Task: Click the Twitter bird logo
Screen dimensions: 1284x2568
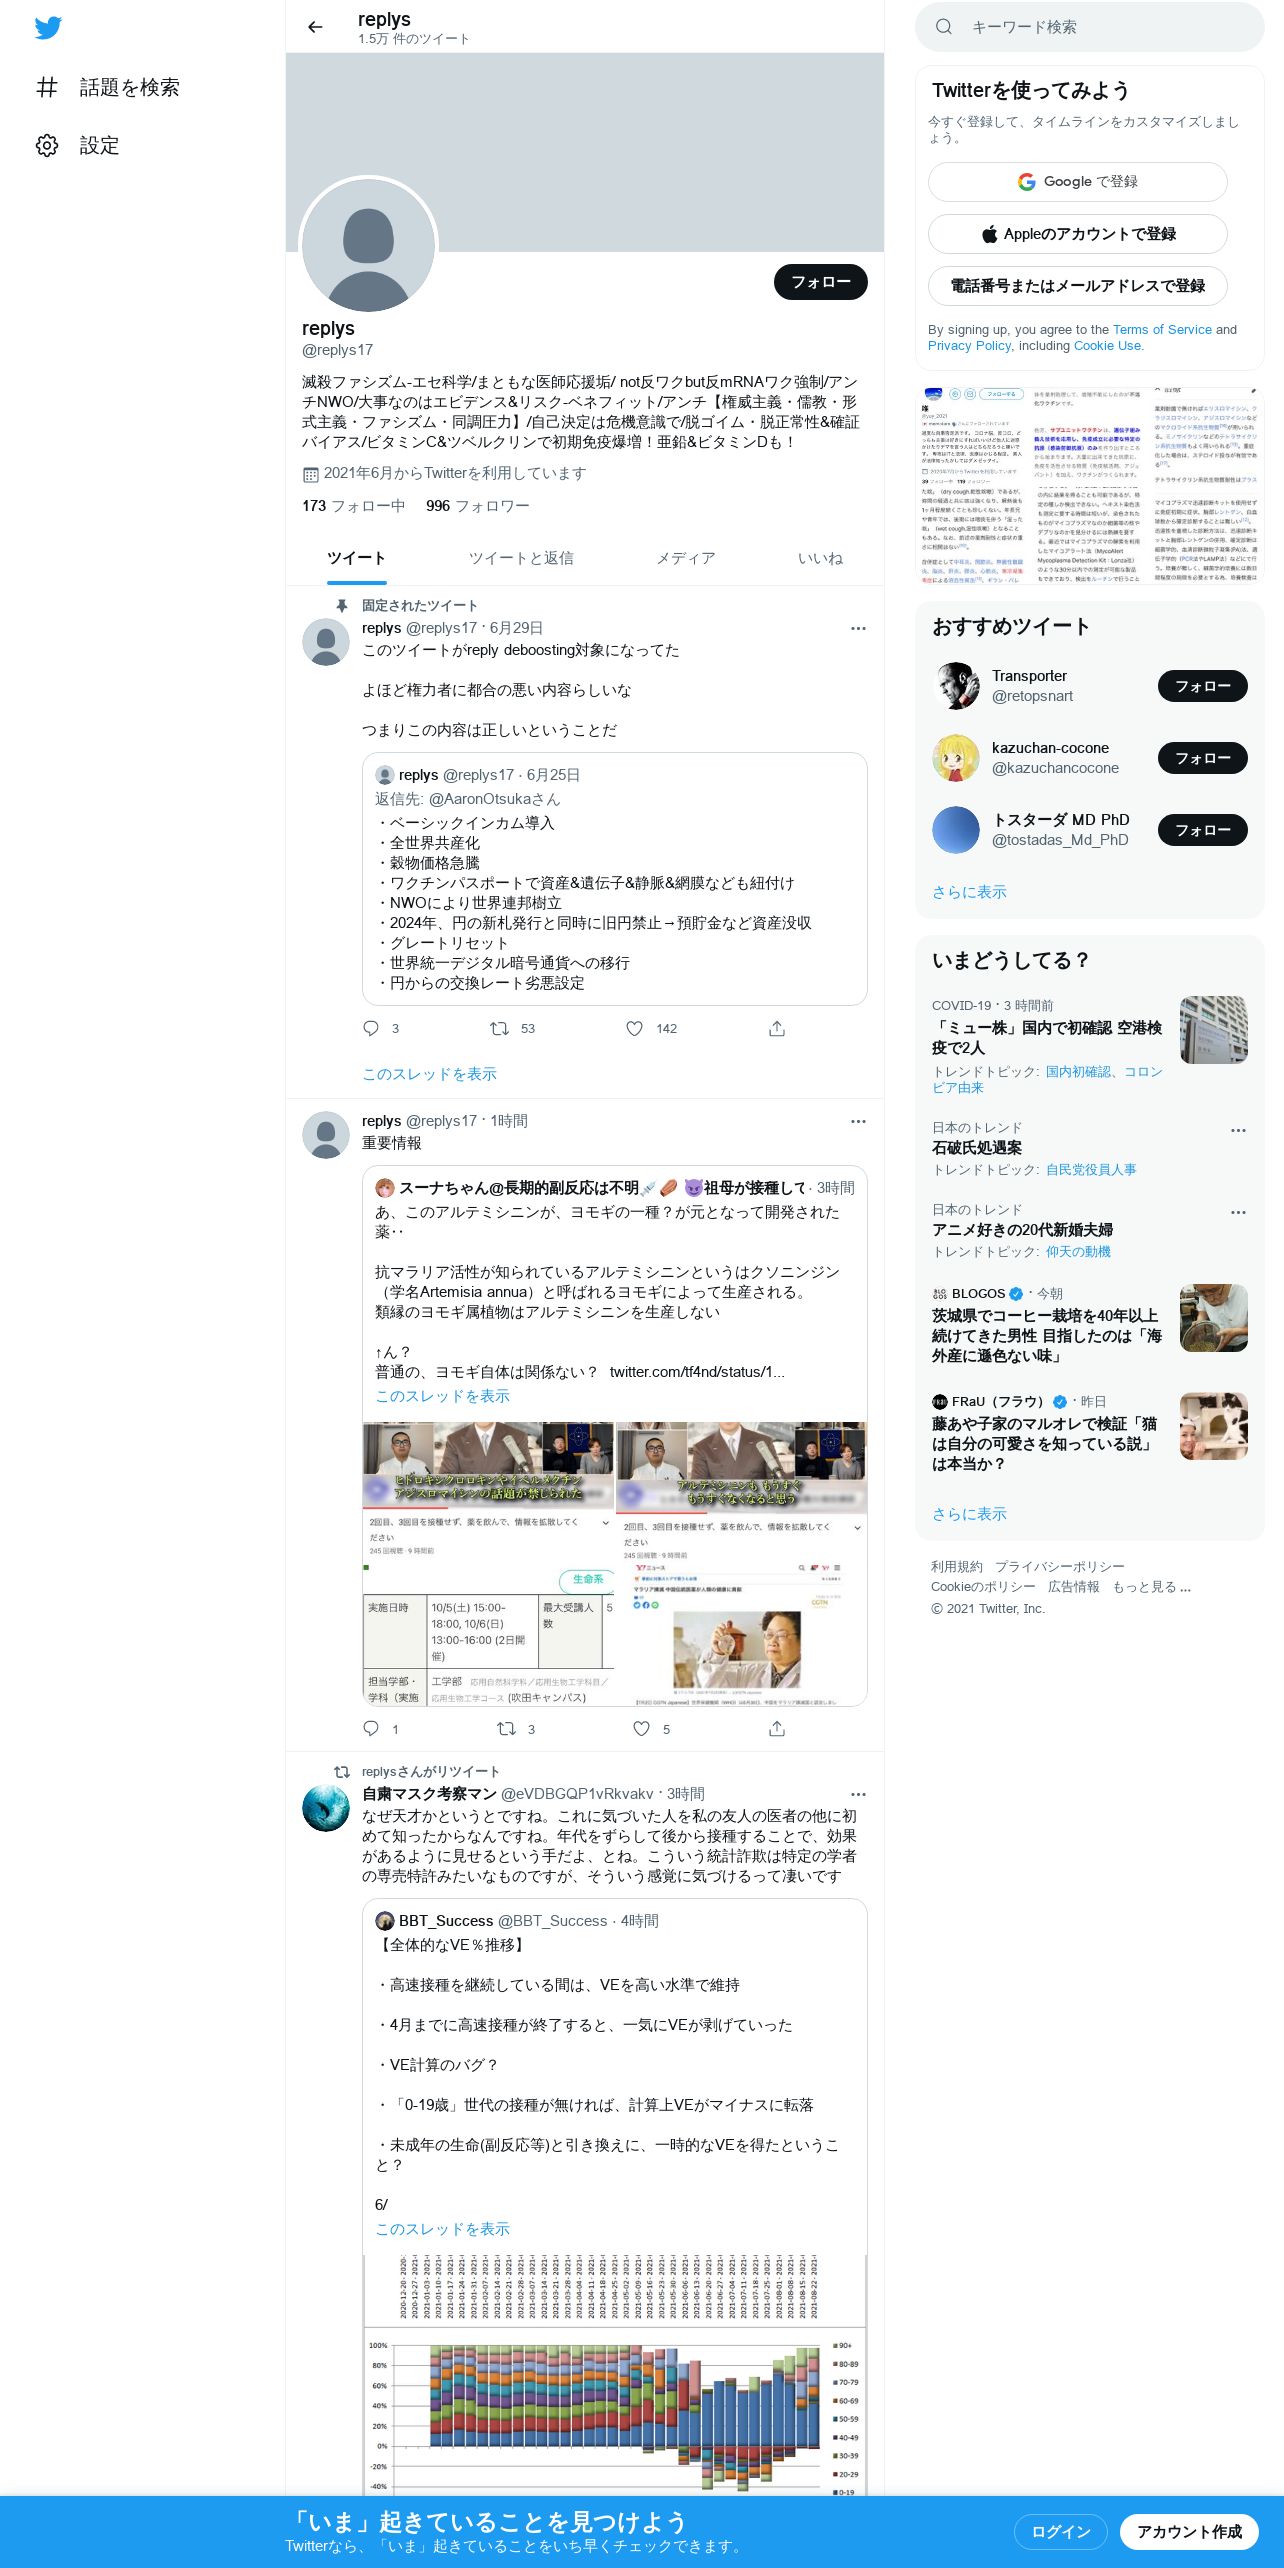Action: click(x=48, y=28)
